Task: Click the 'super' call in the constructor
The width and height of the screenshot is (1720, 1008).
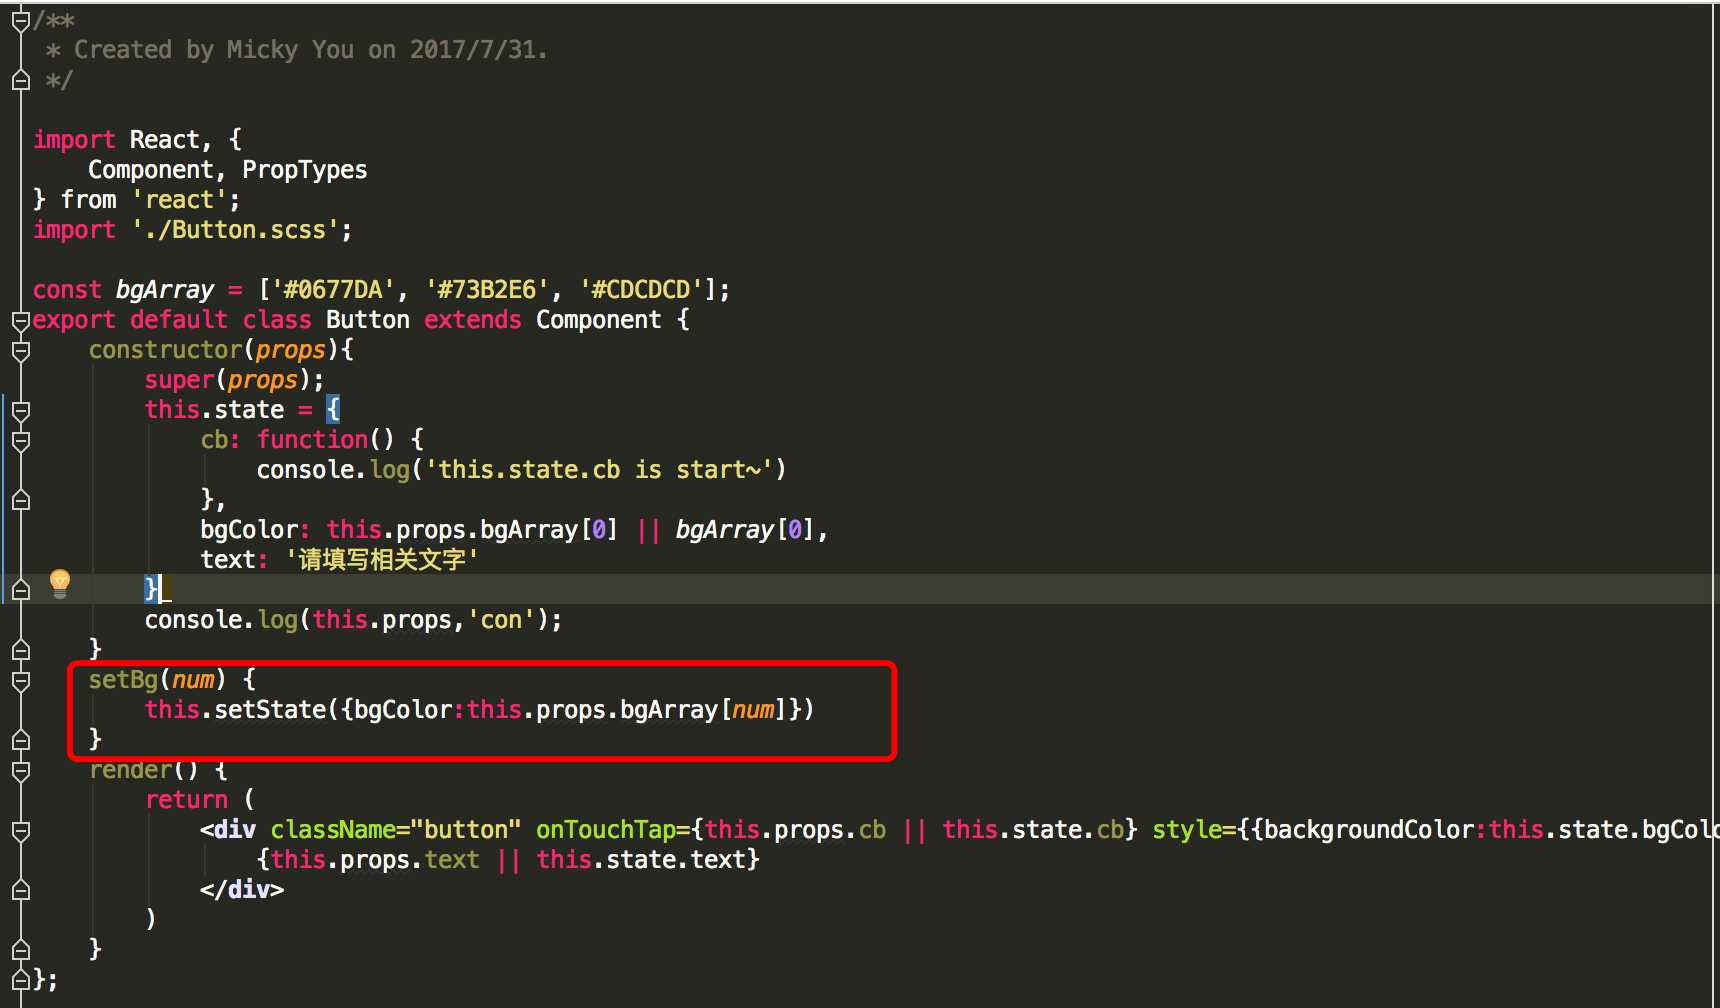Action: point(180,380)
